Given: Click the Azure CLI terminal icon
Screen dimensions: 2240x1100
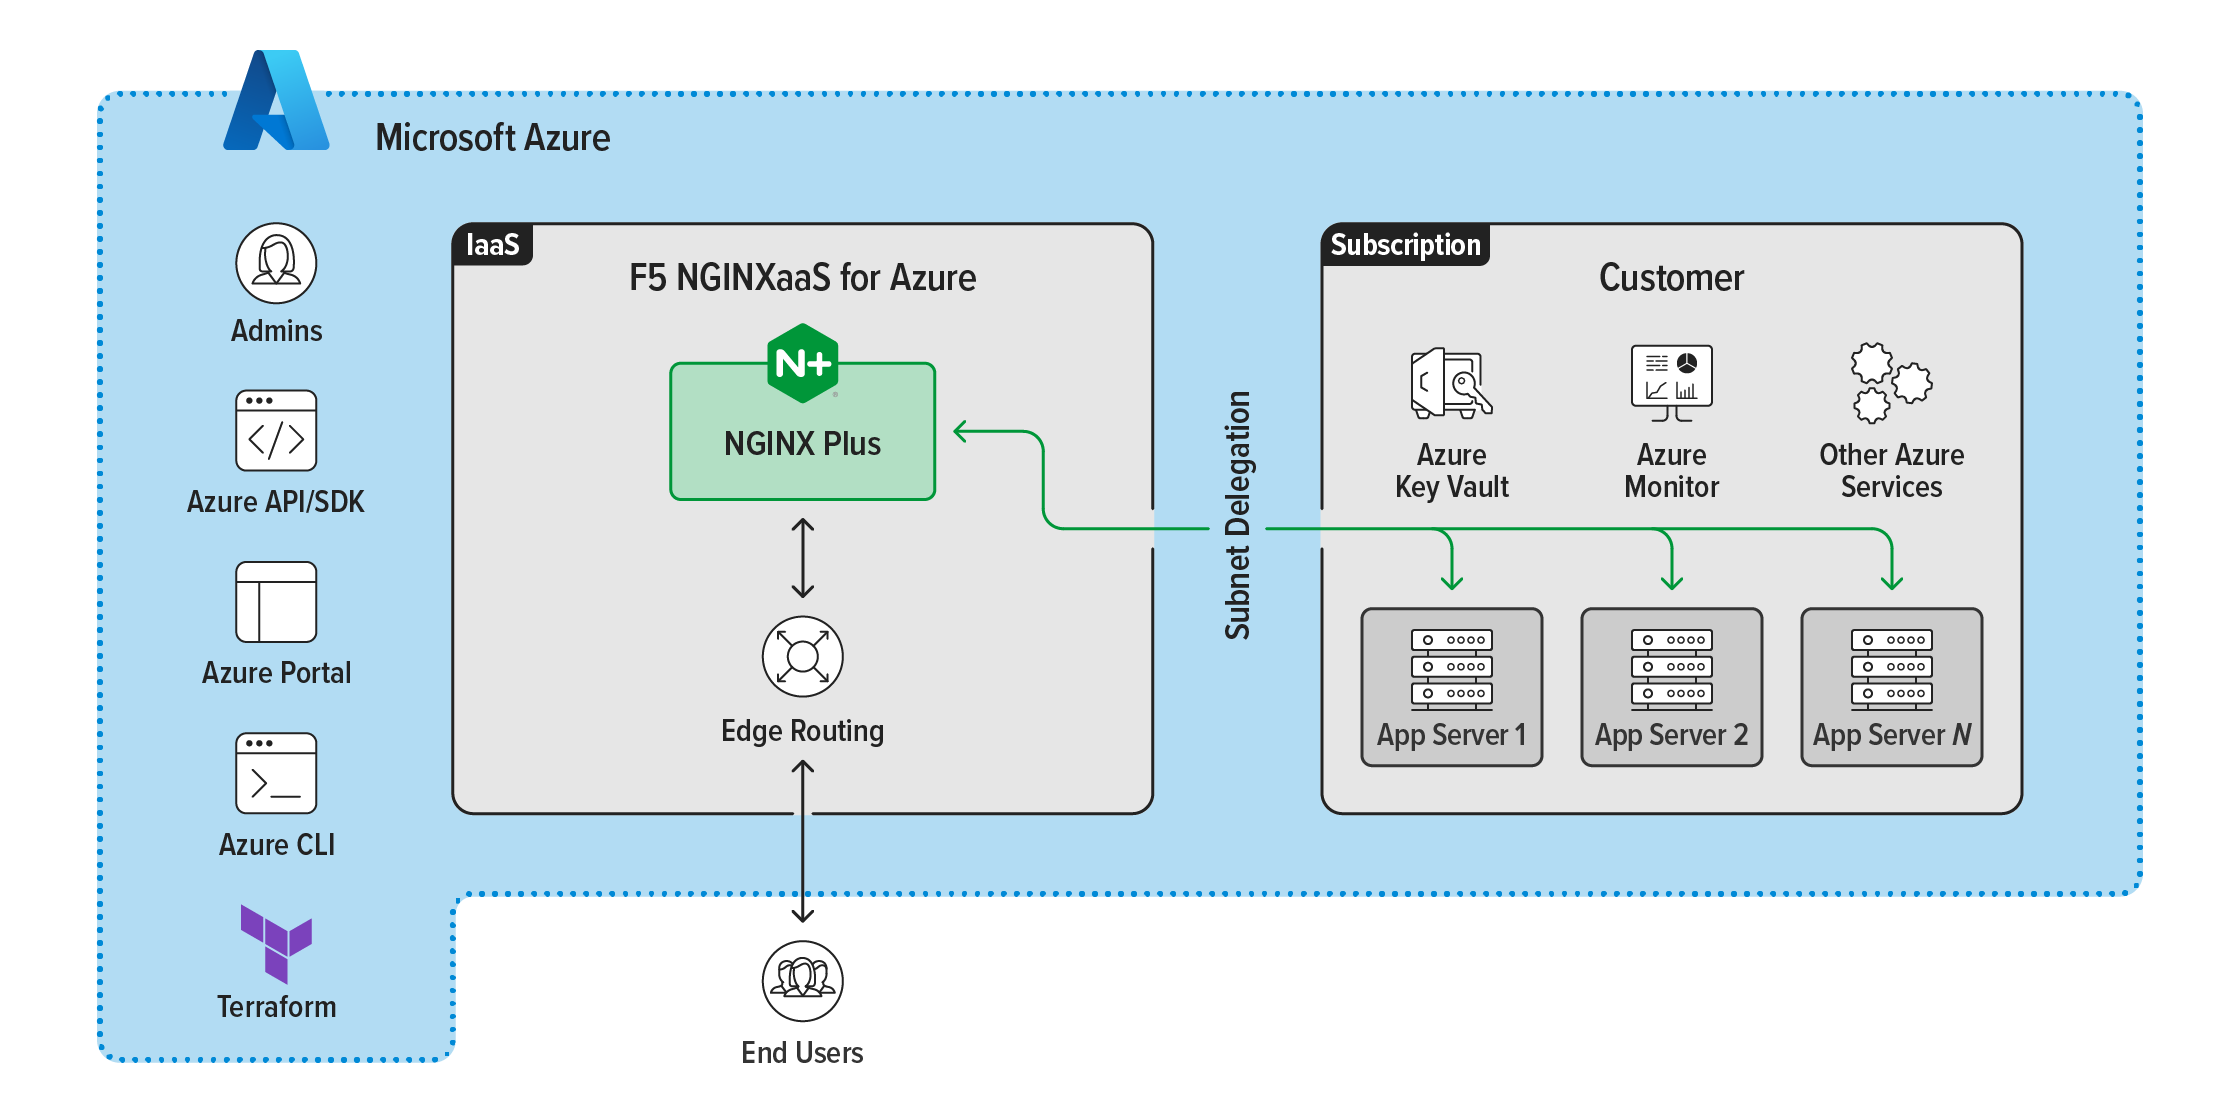Looking at the screenshot, I should point(276,774).
